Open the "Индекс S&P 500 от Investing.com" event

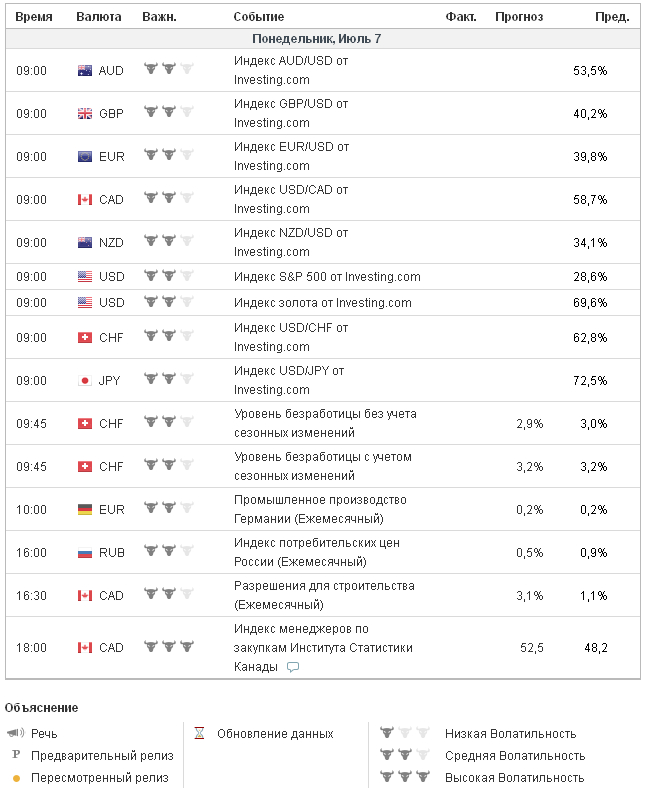(x=327, y=277)
